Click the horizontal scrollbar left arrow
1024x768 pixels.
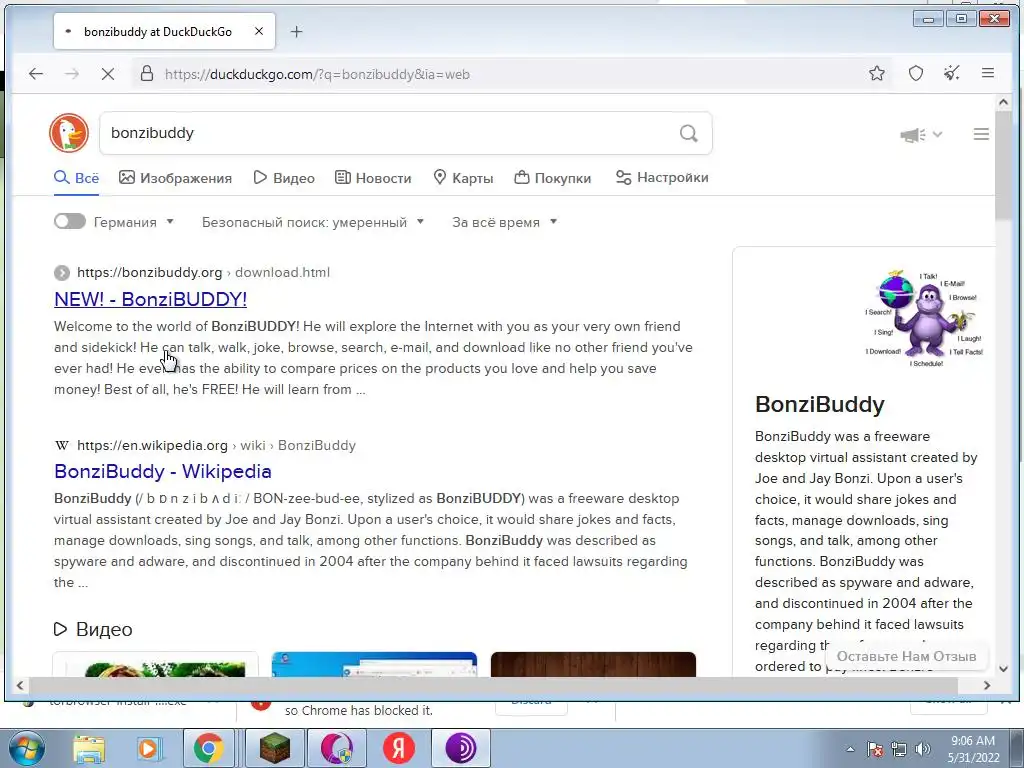click(20, 685)
